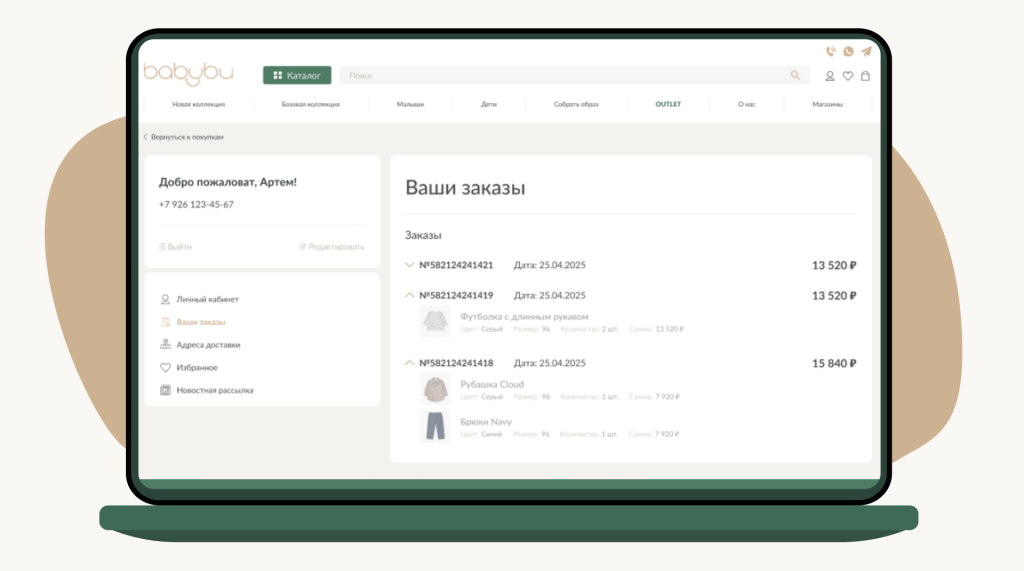1024x571 pixels.
Task: Click the Поиск search field
Action: click(575, 76)
